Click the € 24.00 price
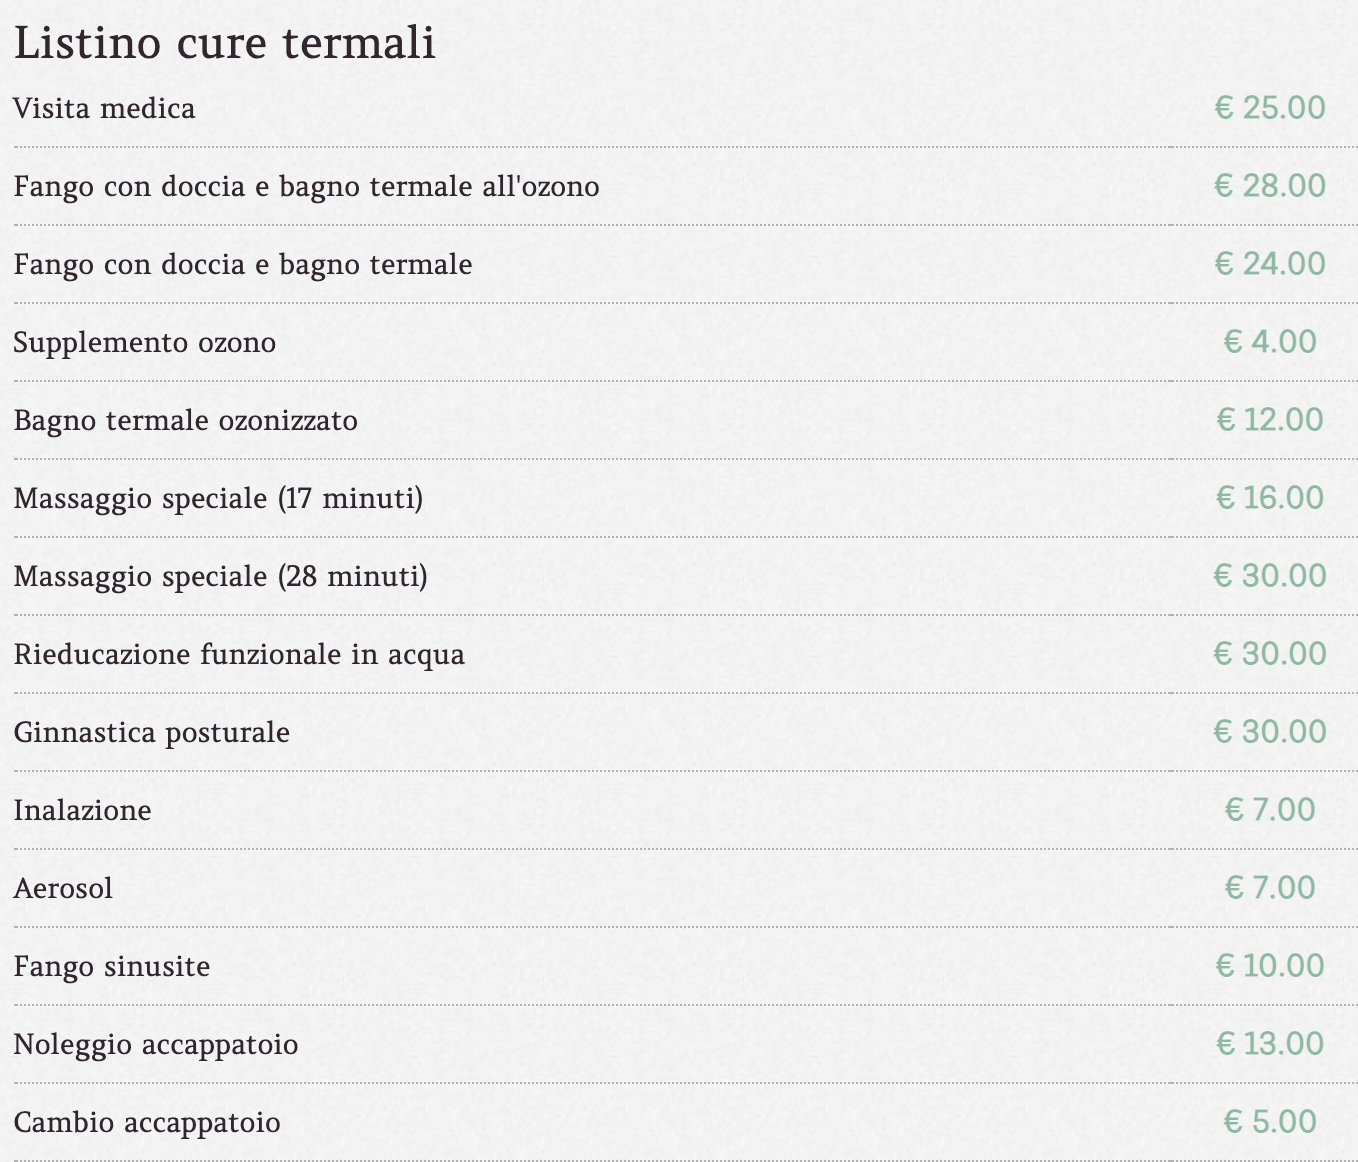Viewport: 1358px width, 1162px height. pos(1270,263)
